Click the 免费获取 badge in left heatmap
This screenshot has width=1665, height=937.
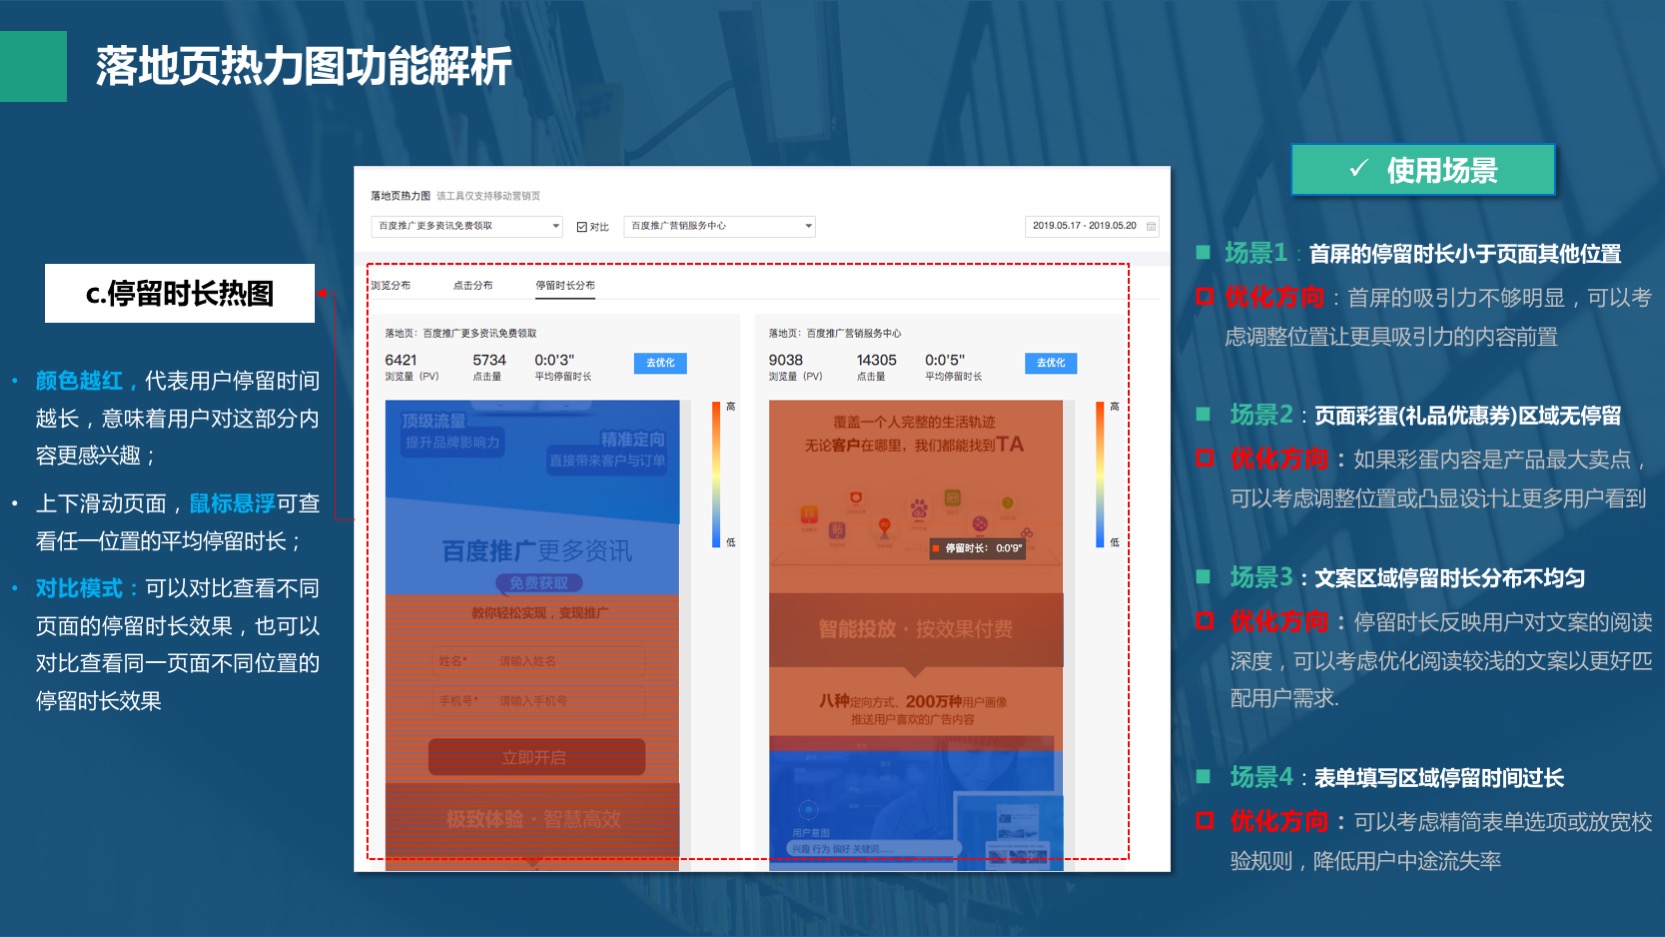pos(539,583)
